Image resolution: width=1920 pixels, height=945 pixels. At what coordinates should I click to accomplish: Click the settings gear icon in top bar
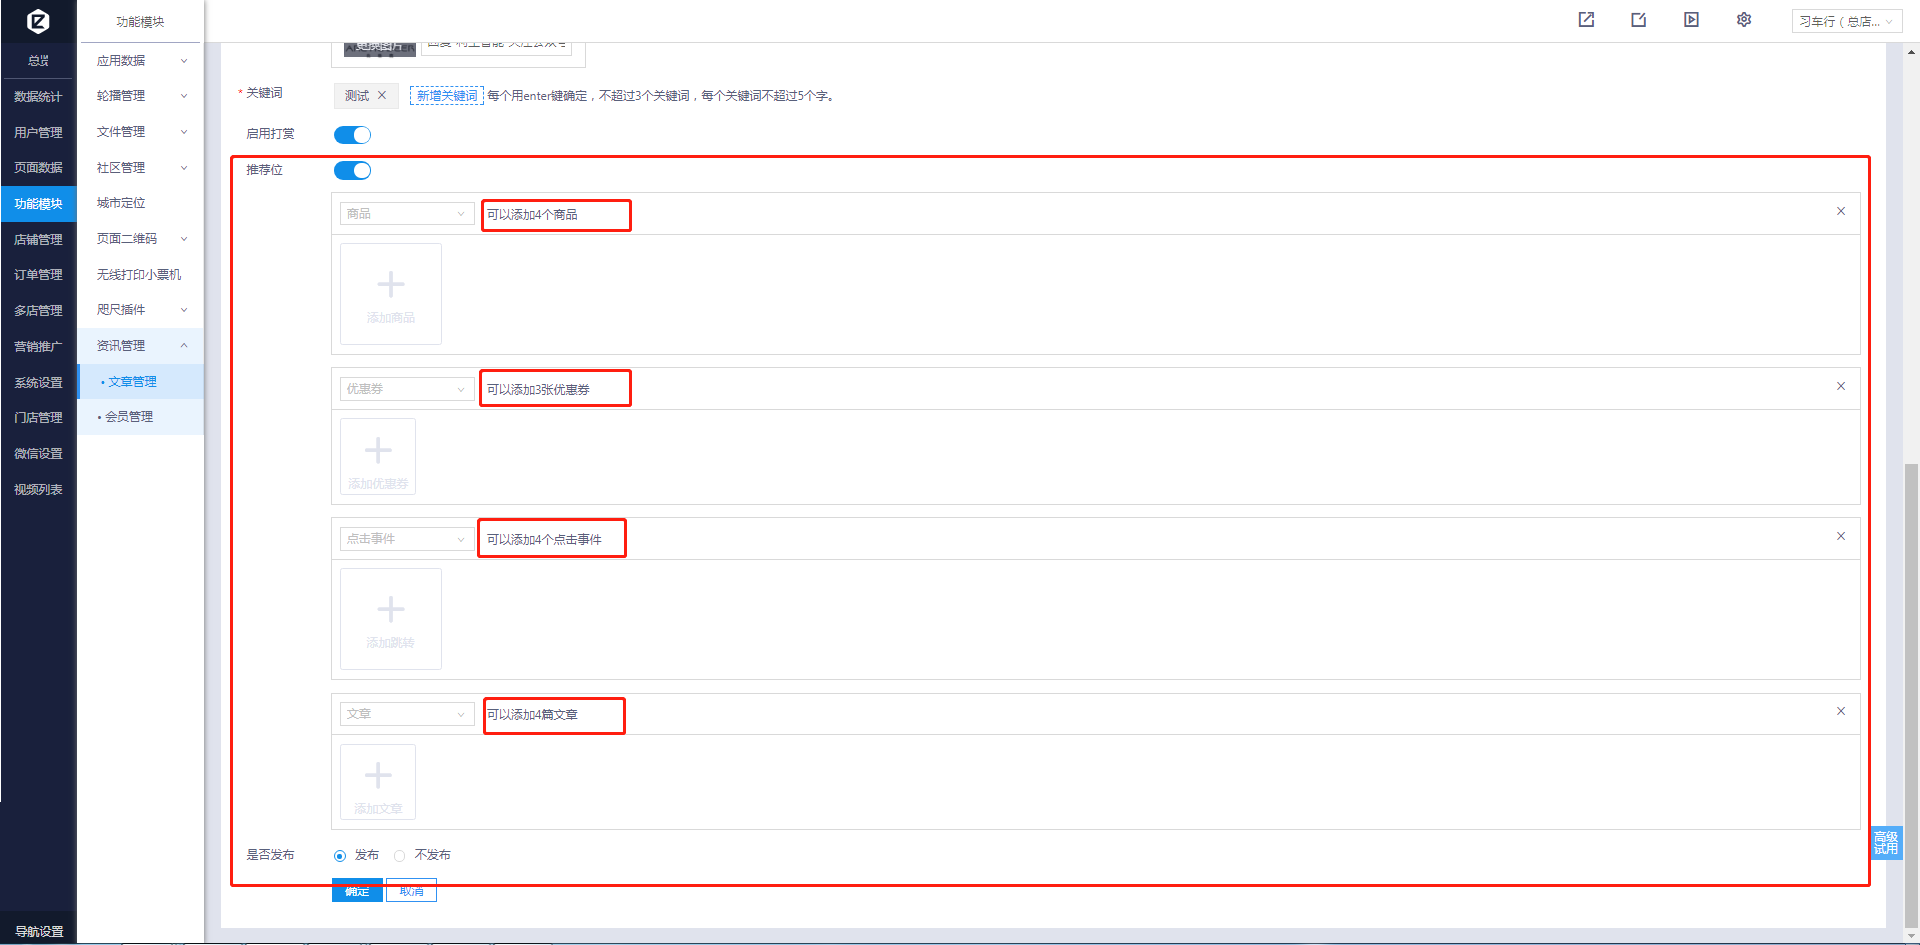(1744, 20)
